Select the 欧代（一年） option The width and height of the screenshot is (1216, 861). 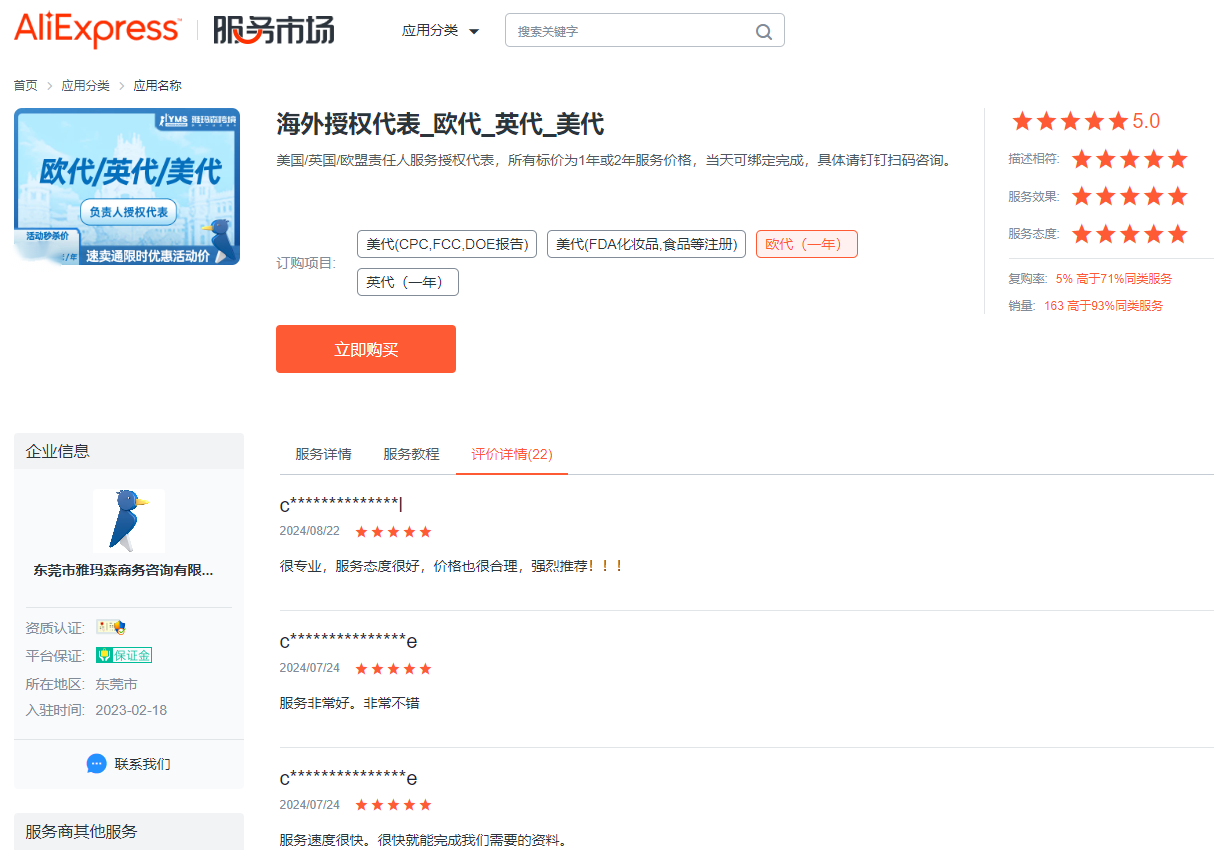click(x=807, y=244)
